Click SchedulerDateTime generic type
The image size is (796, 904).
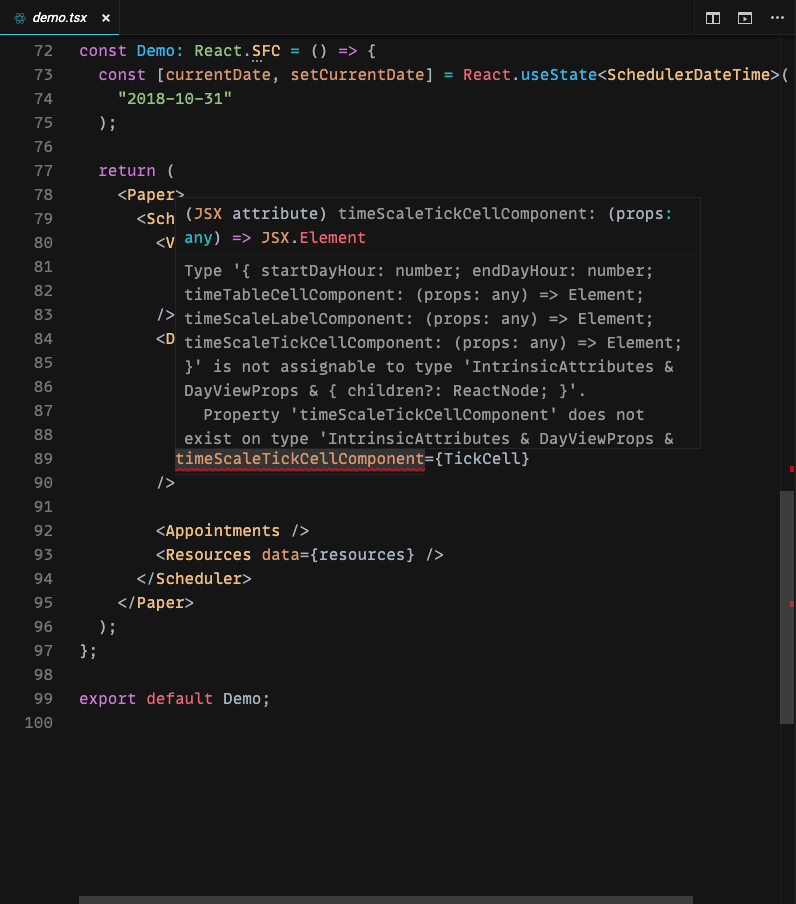tap(688, 75)
